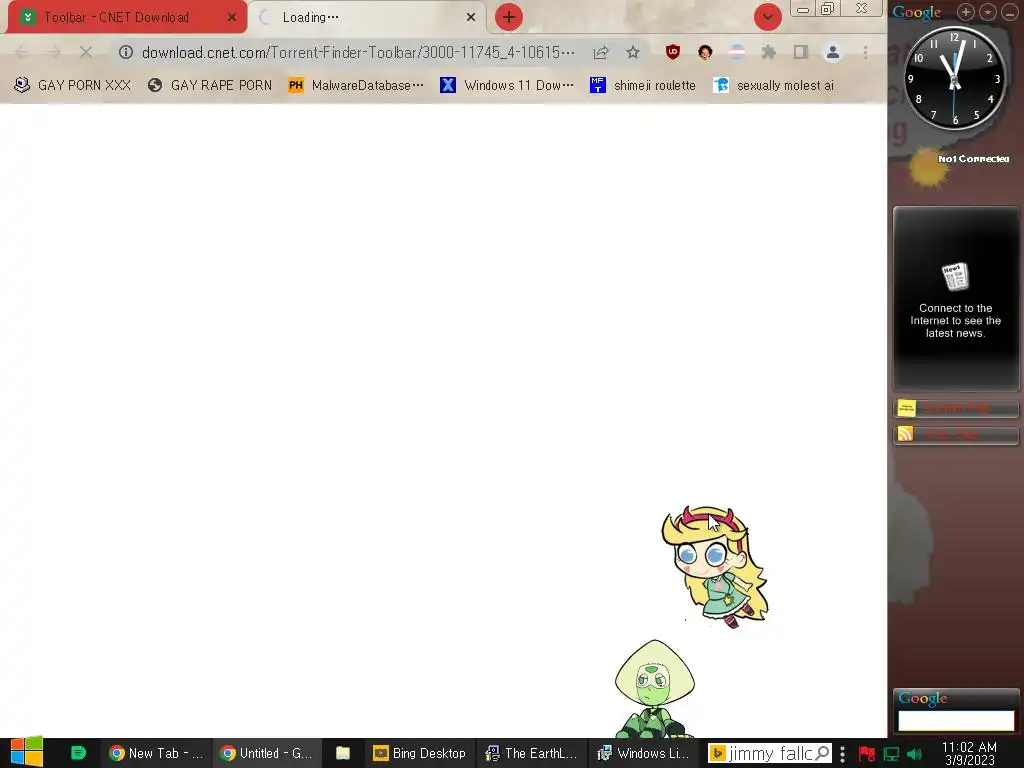The image size is (1024, 768).
Task: Switch to Untitled - G... Chrome taskbar window
Action: [266, 754]
